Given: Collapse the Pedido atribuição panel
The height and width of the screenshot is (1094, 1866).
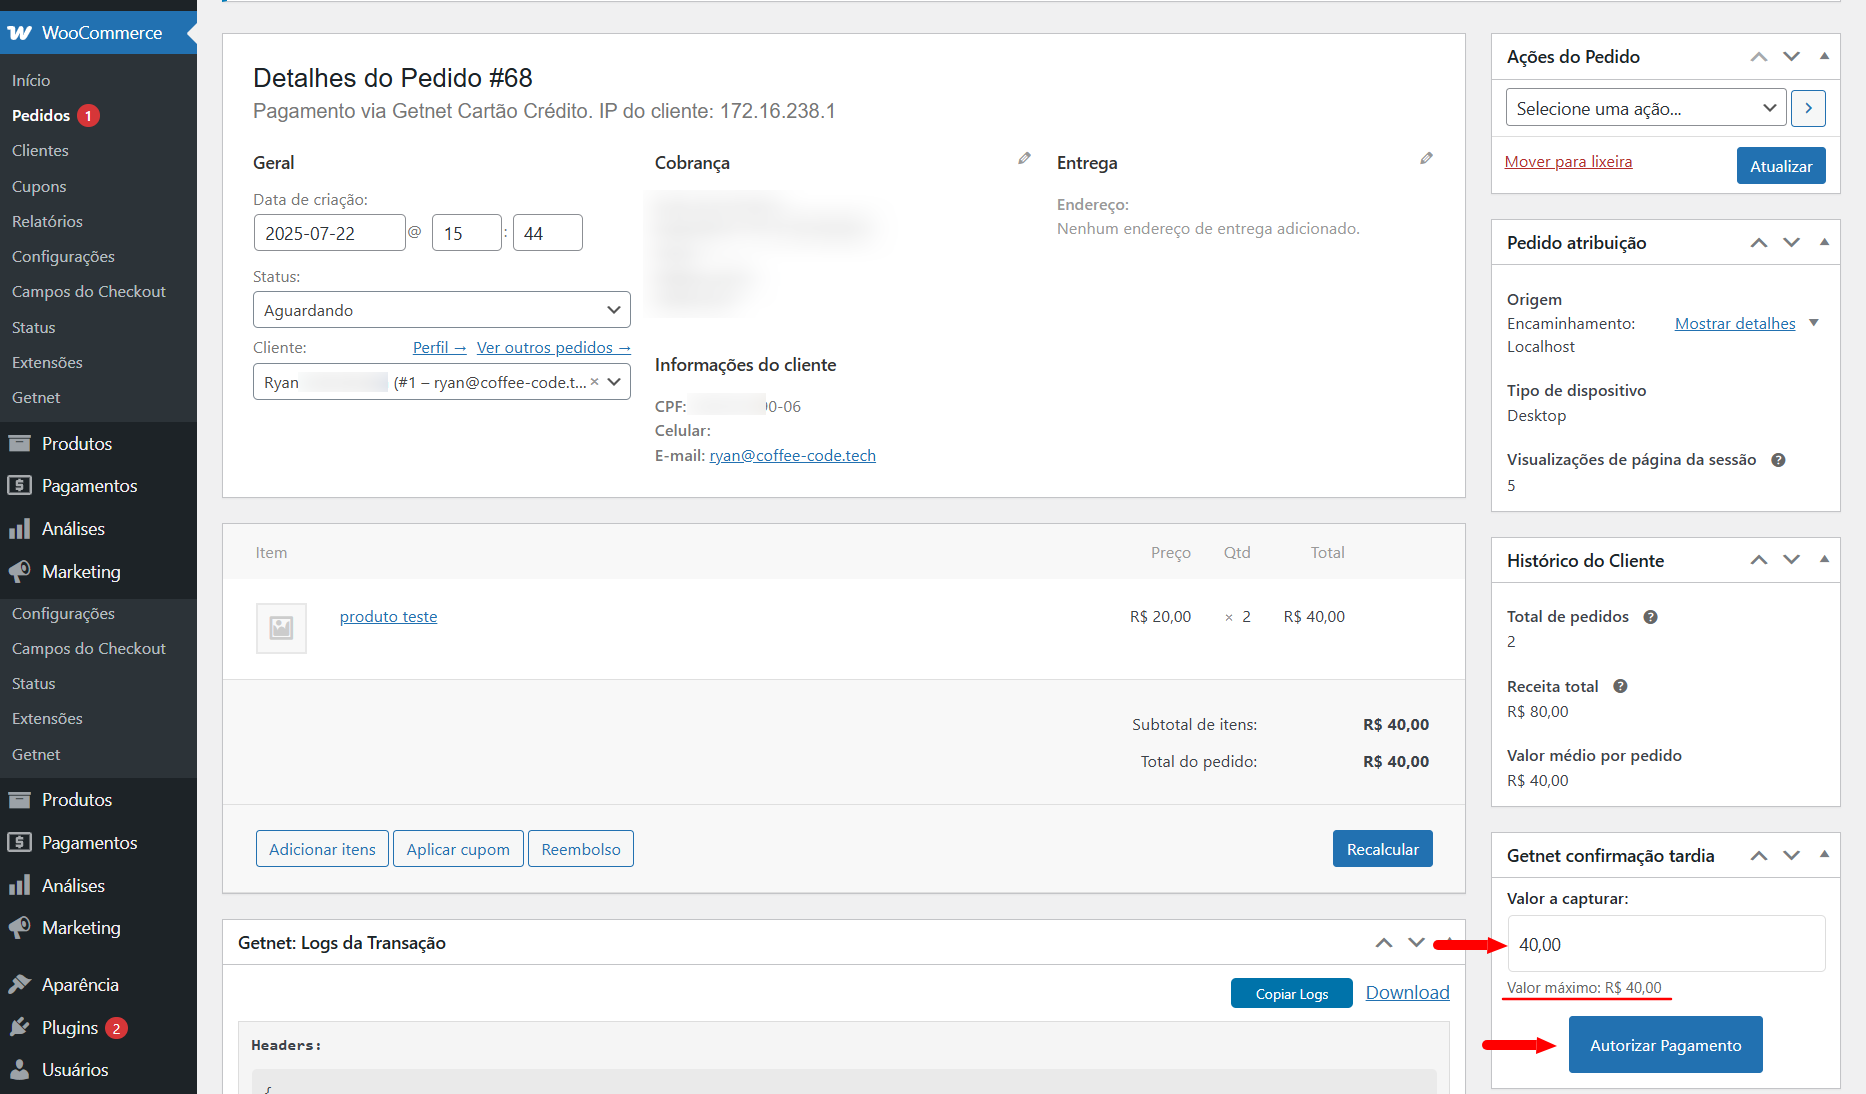Looking at the screenshot, I should pos(1824,242).
